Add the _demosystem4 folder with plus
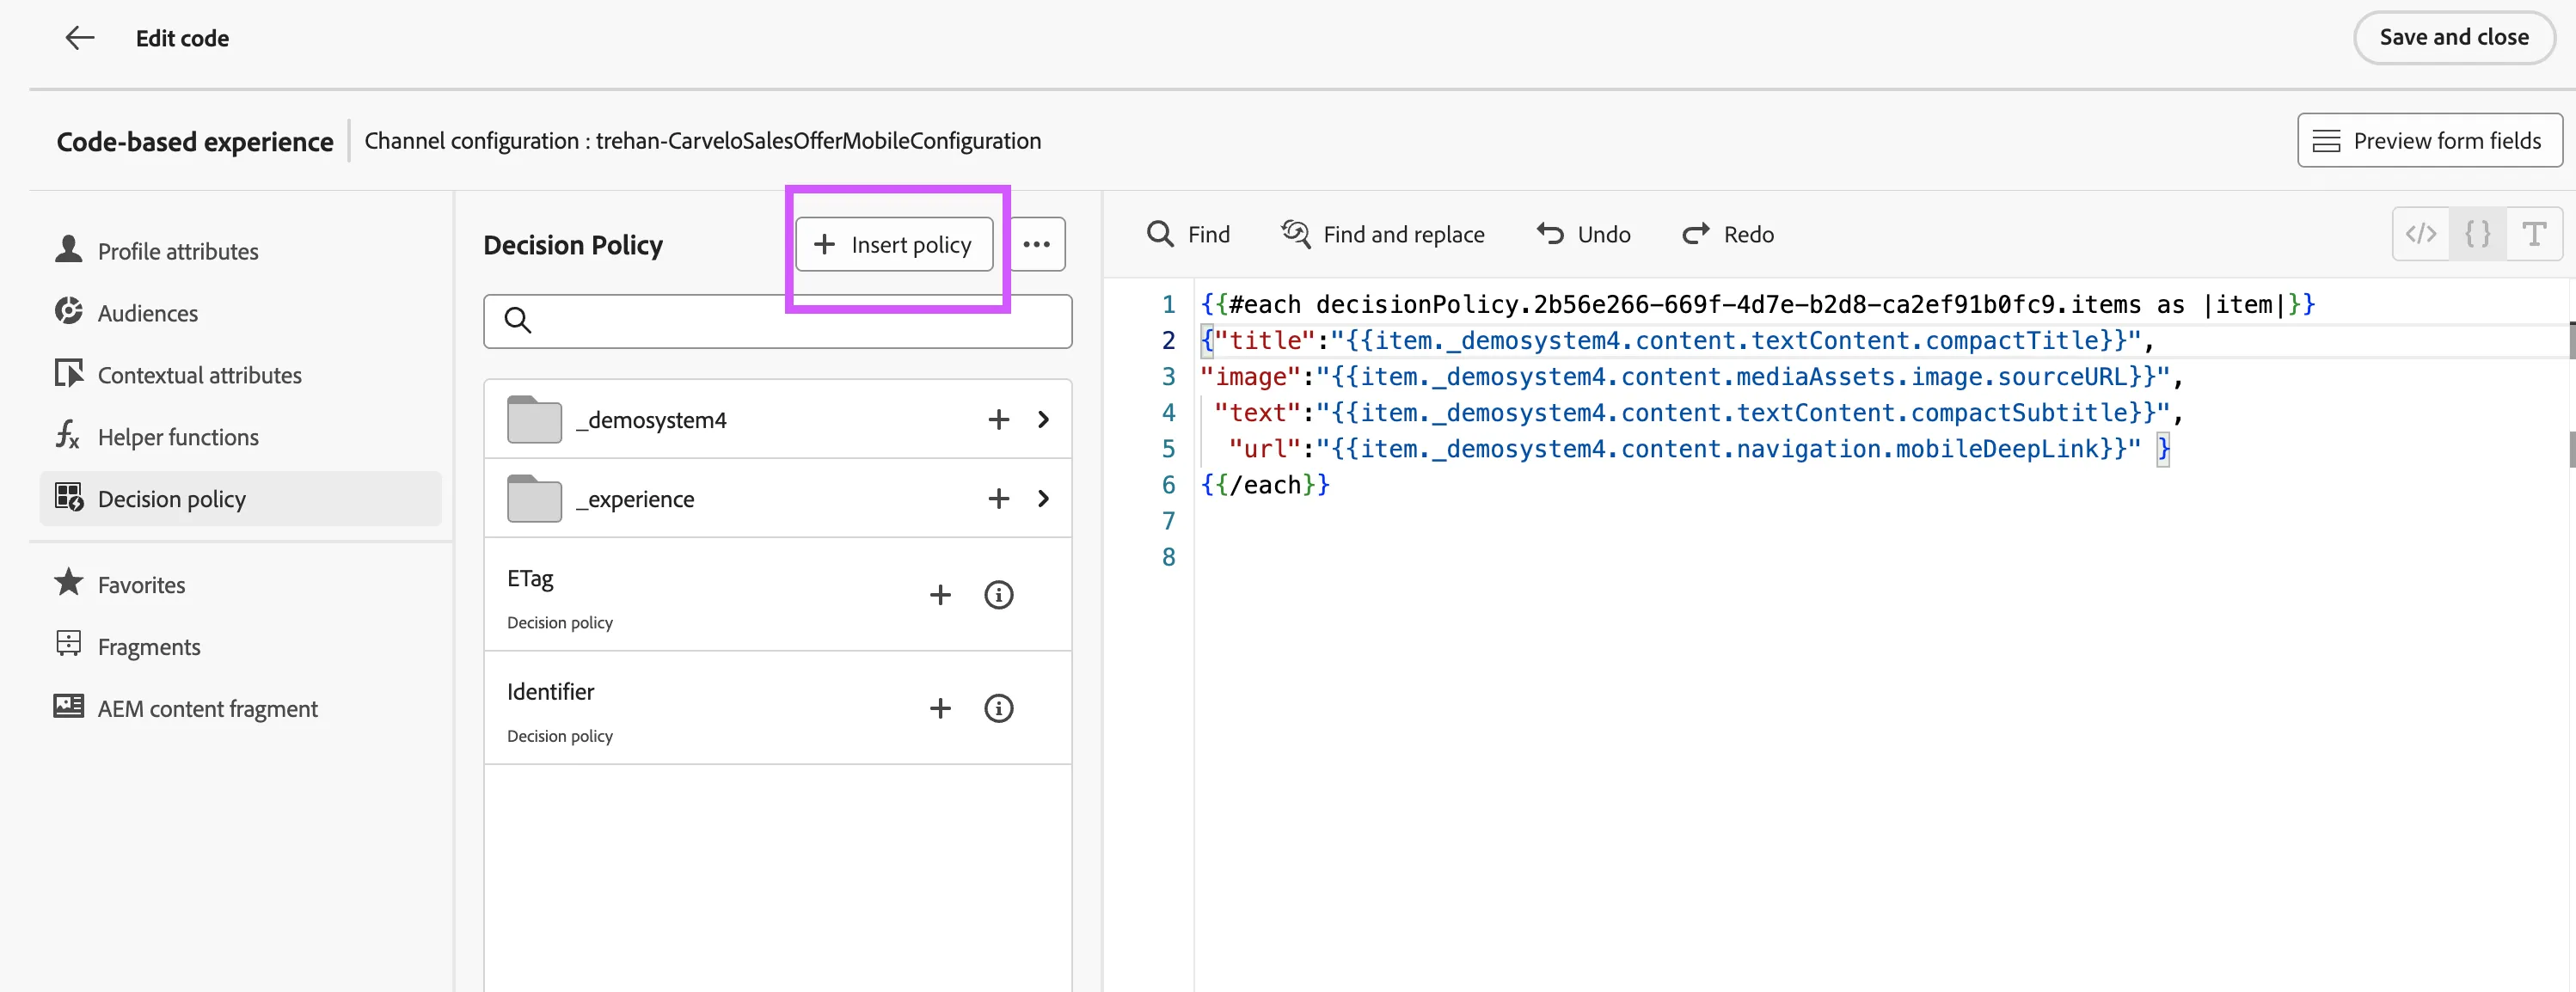This screenshot has width=2576, height=992. click(998, 420)
